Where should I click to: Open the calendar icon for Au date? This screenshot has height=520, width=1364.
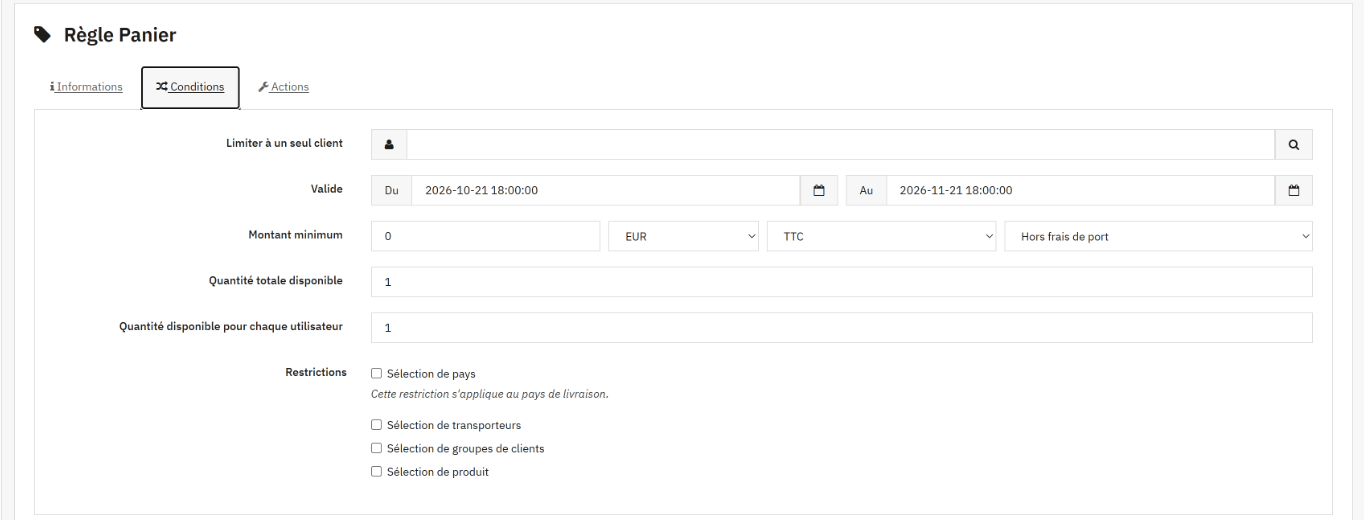point(1293,190)
